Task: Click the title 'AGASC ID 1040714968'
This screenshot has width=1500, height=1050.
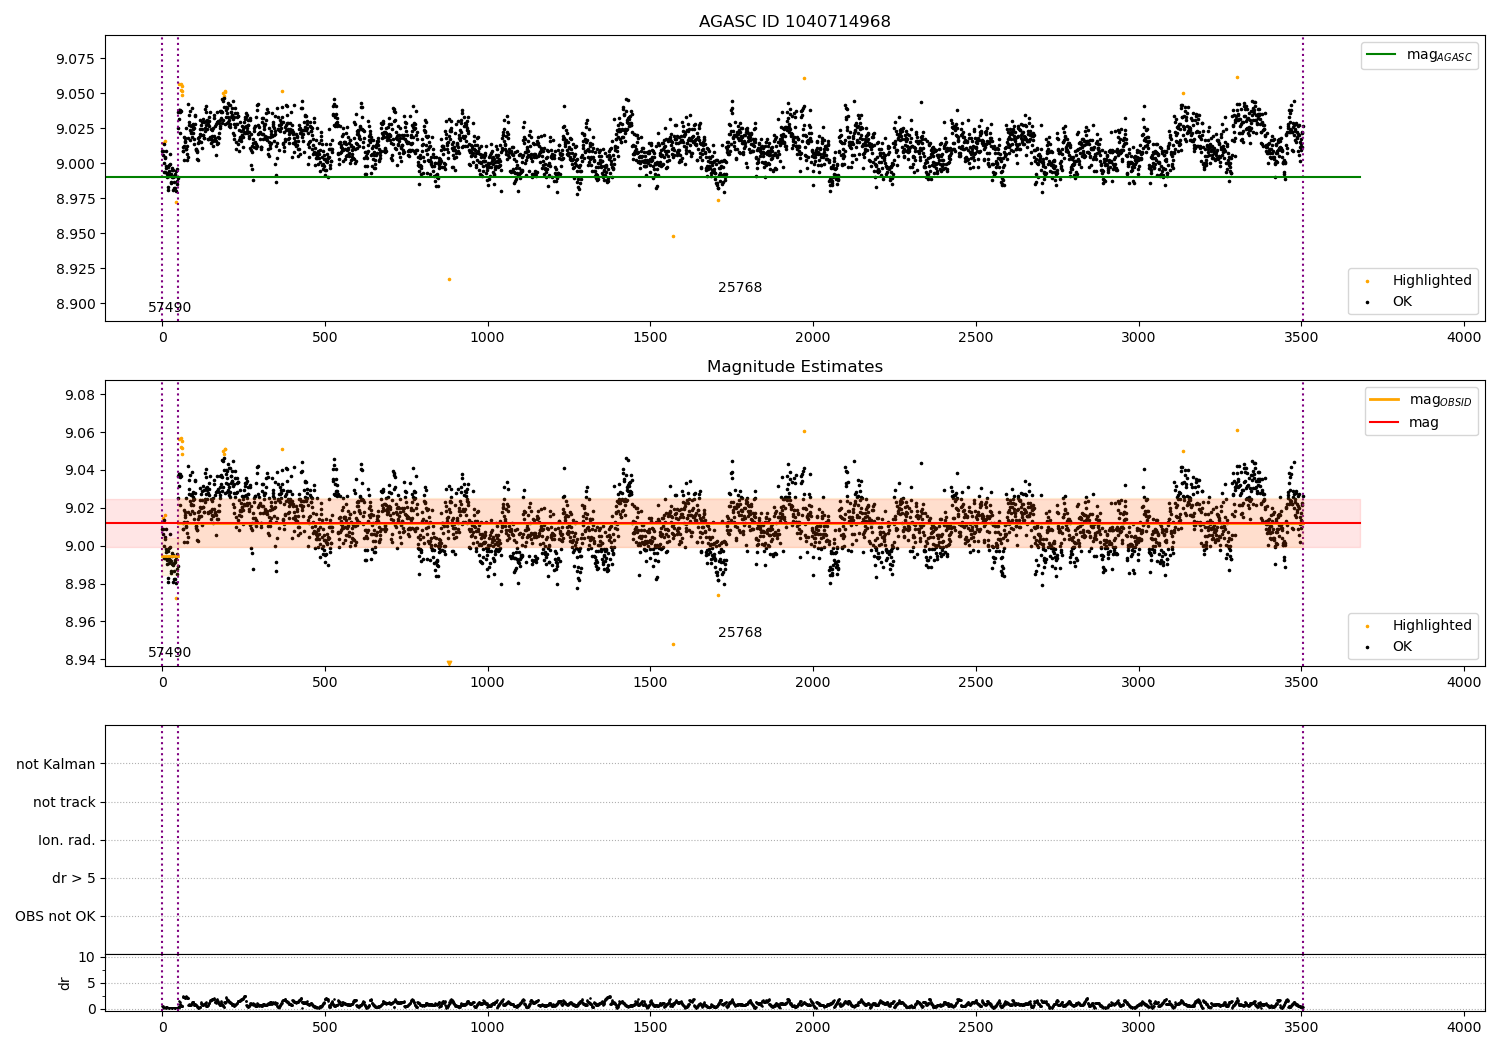Action: (794, 22)
